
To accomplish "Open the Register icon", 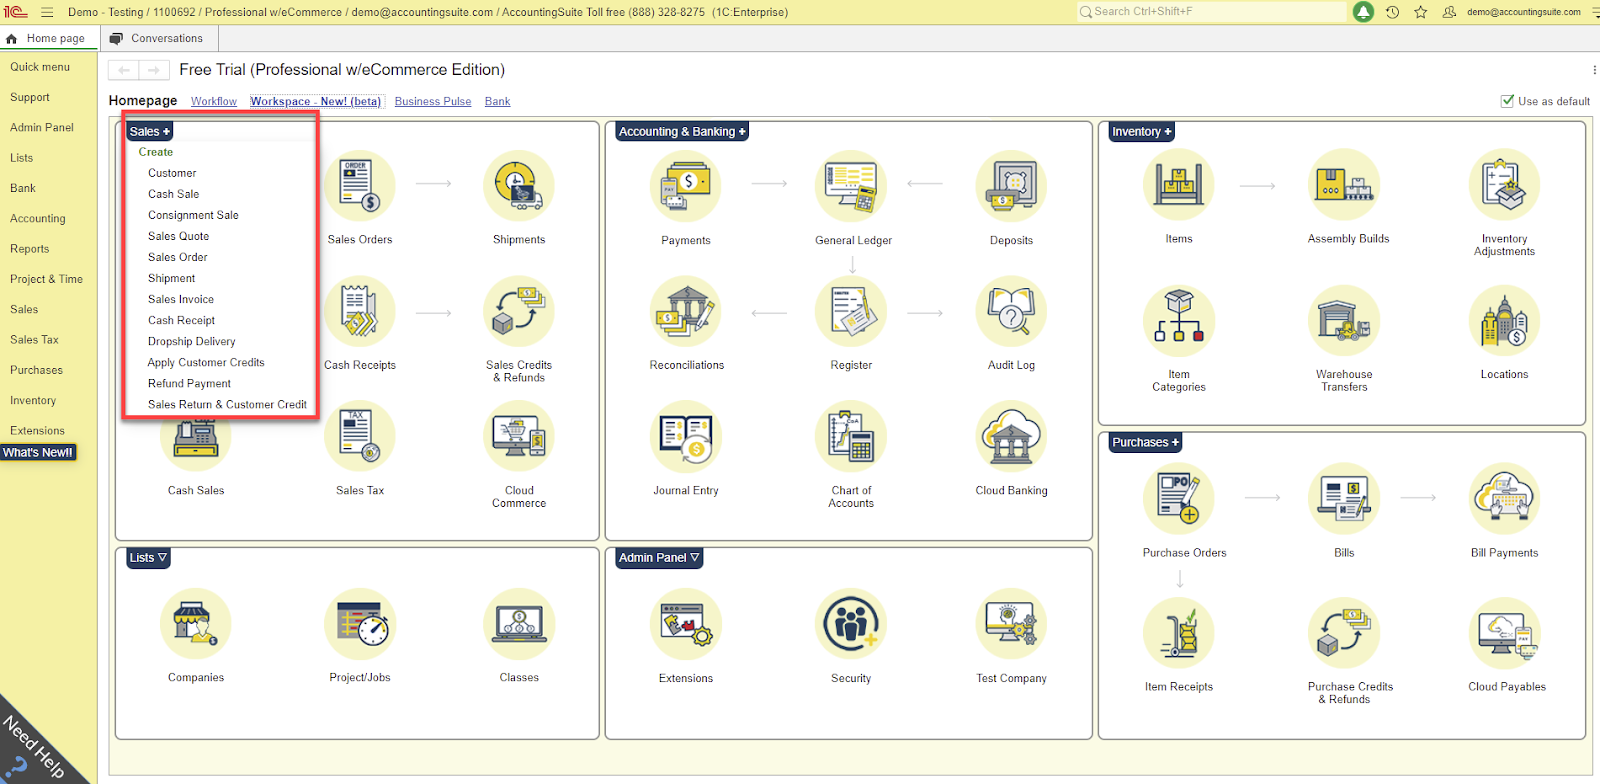I will 851,312.
